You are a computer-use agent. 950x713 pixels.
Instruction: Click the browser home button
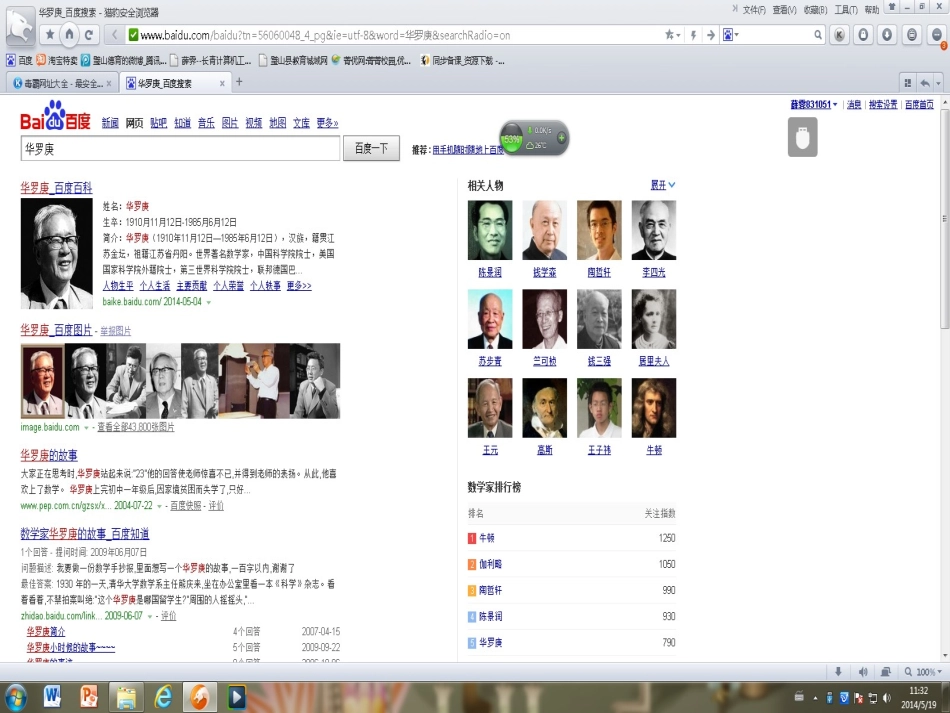(x=70, y=35)
